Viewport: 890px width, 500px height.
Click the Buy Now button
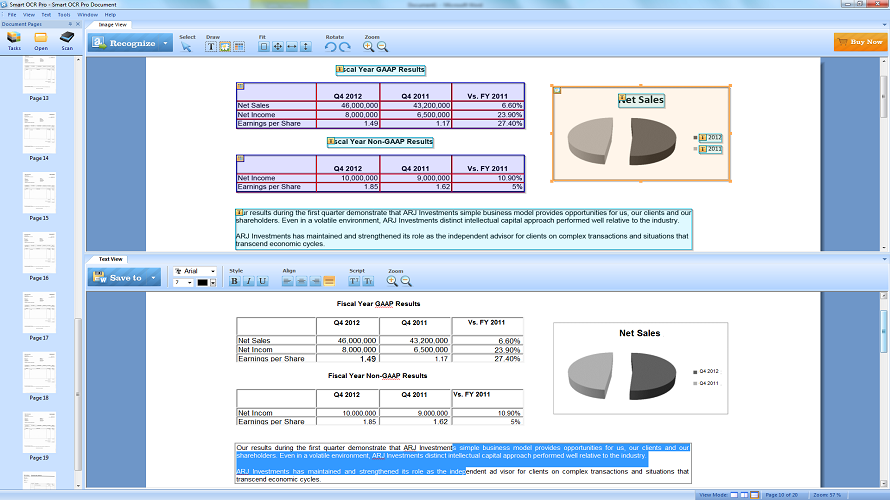(x=859, y=42)
